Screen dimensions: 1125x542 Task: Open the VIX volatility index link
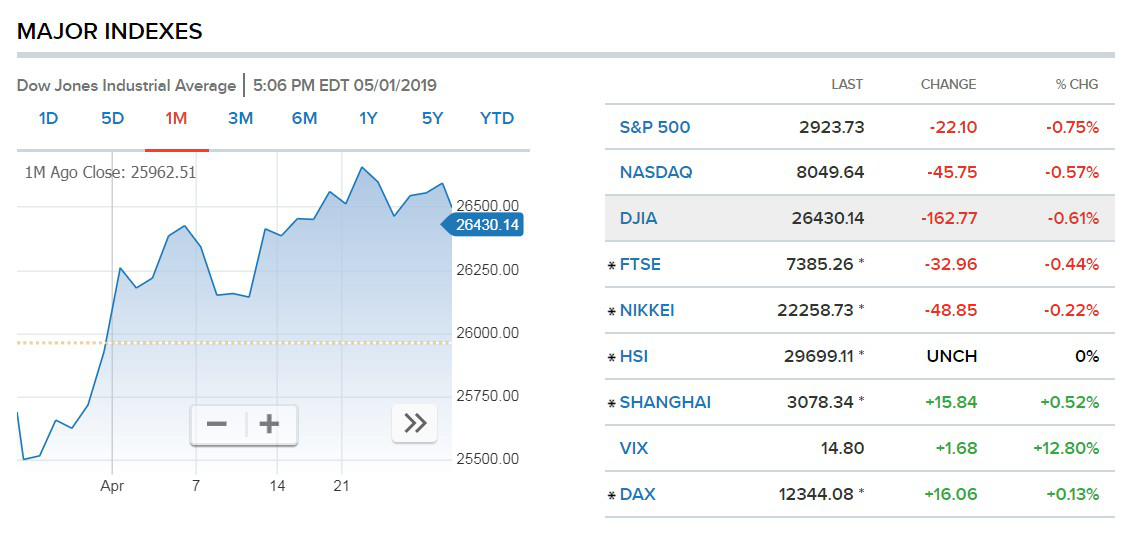634,448
